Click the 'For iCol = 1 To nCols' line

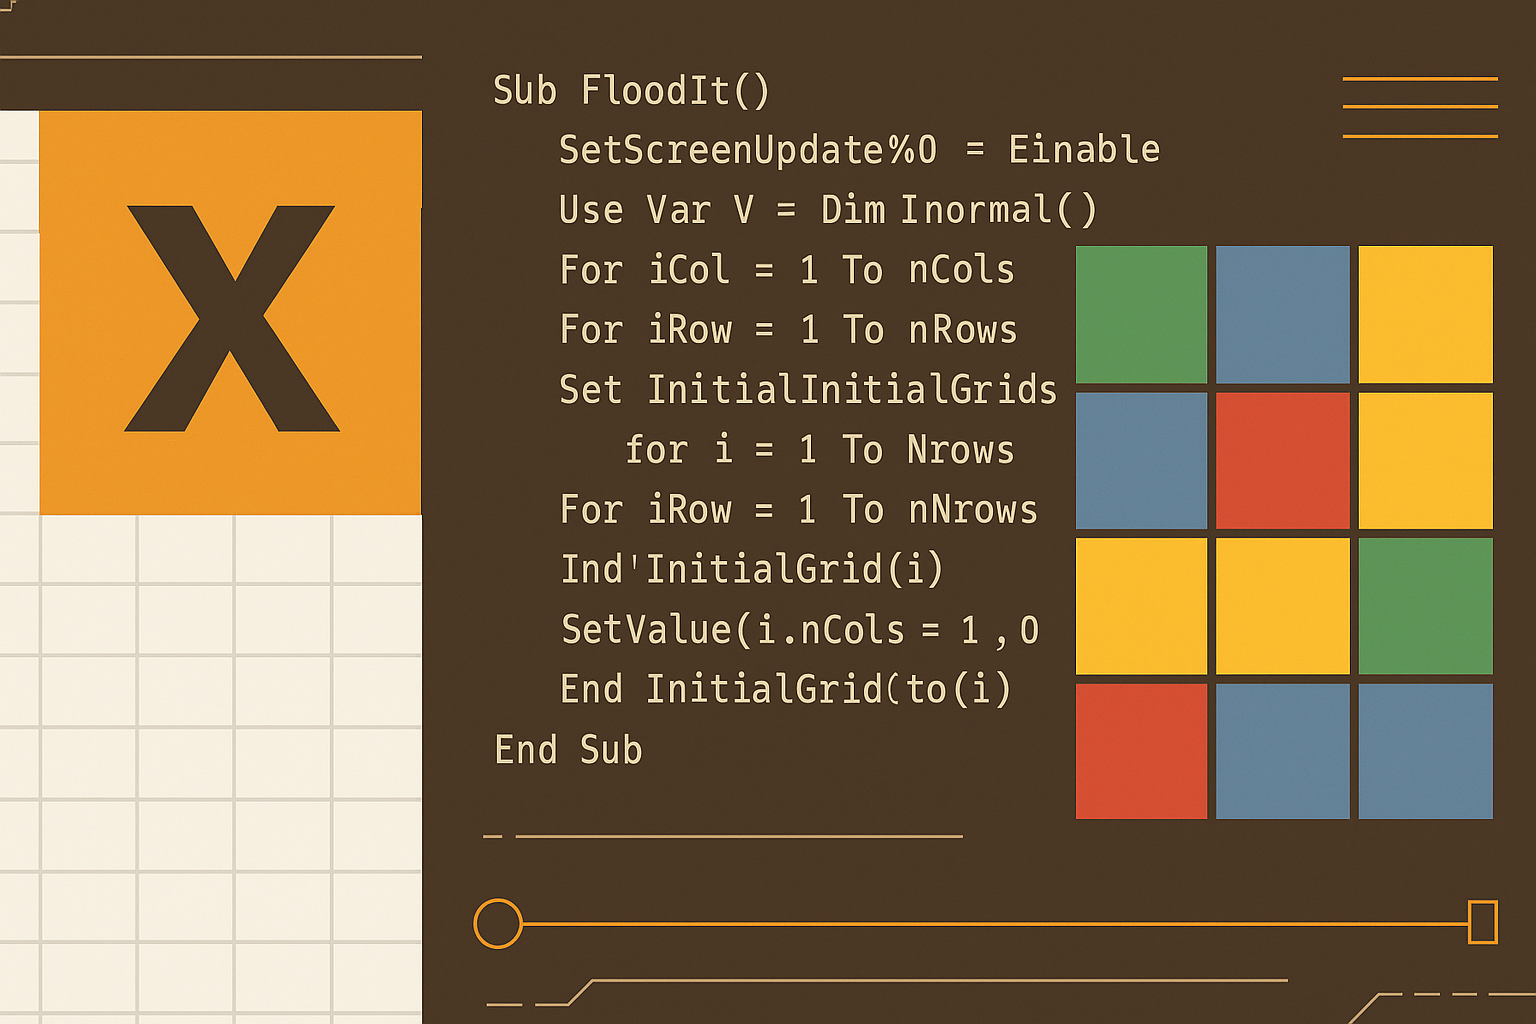tap(787, 270)
